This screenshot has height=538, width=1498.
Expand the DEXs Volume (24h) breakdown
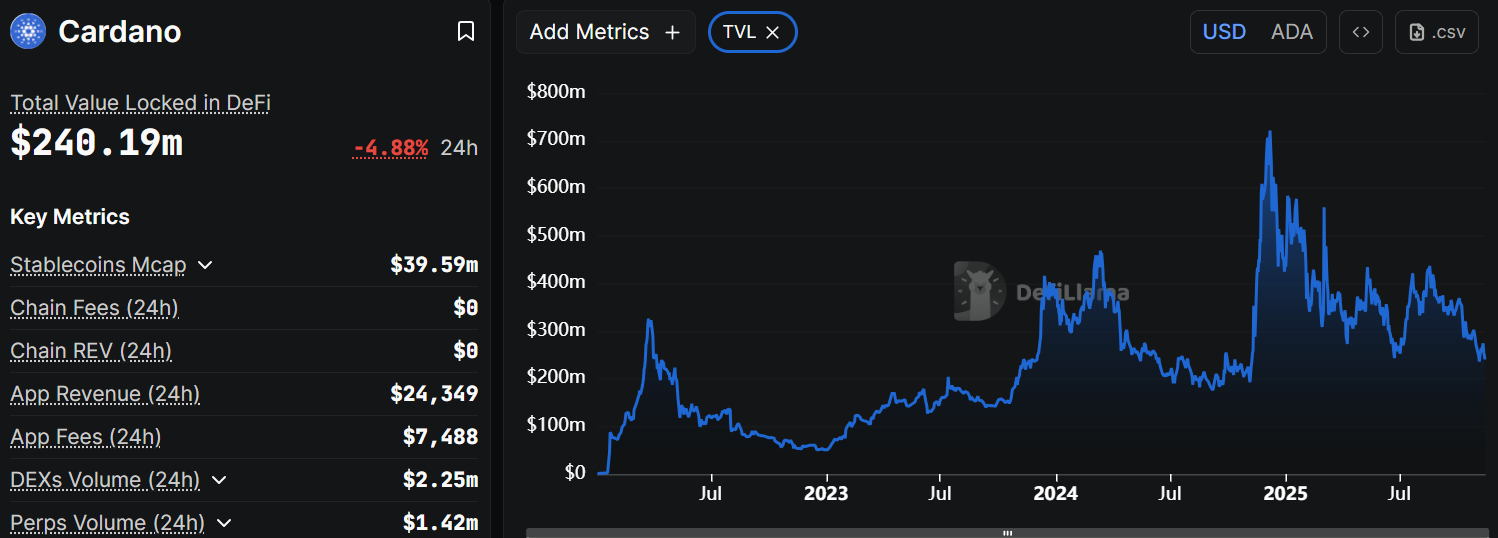(x=219, y=480)
